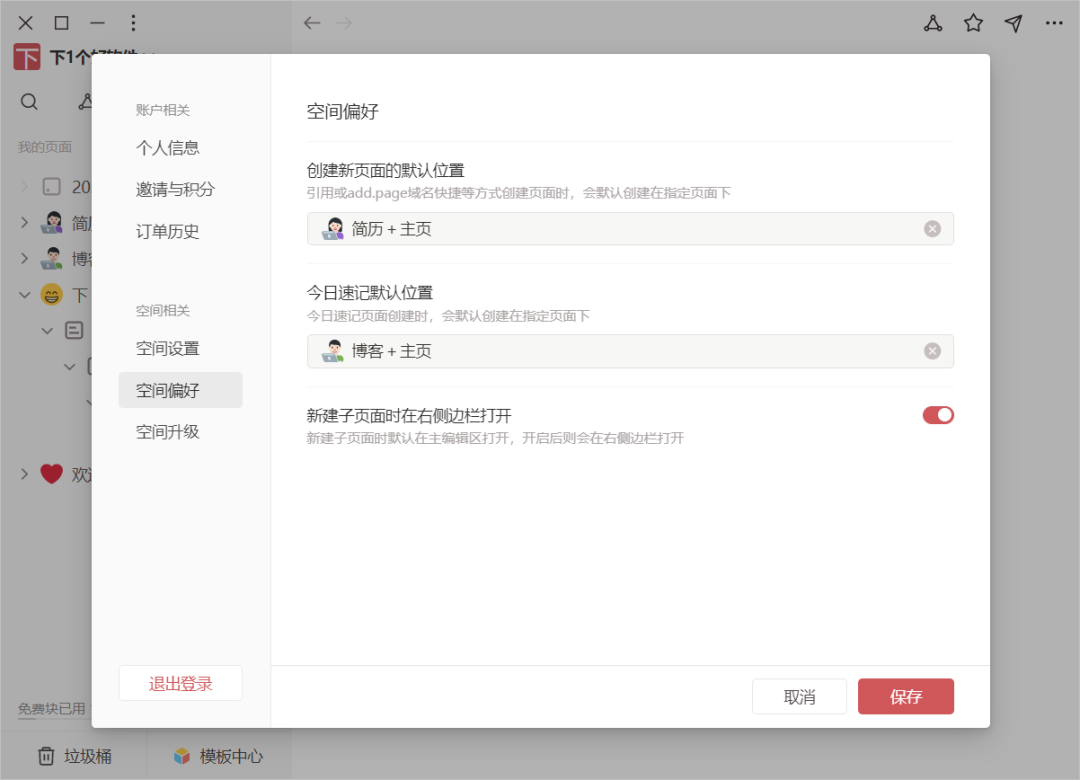Clear the 博客 + 主页 速记 location field

click(x=932, y=351)
